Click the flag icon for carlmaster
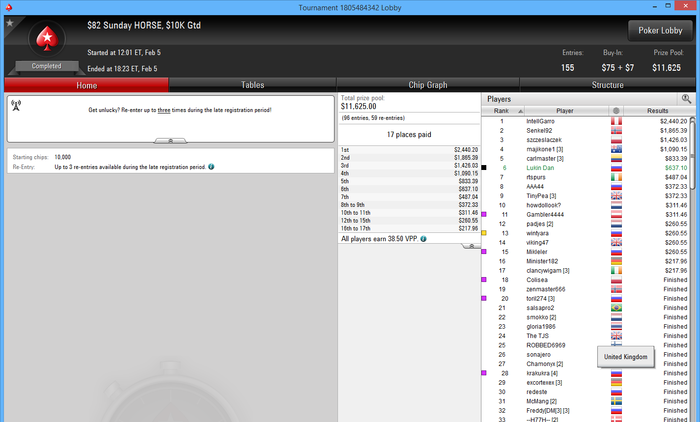The height and width of the screenshot is (422, 700). point(617,159)
